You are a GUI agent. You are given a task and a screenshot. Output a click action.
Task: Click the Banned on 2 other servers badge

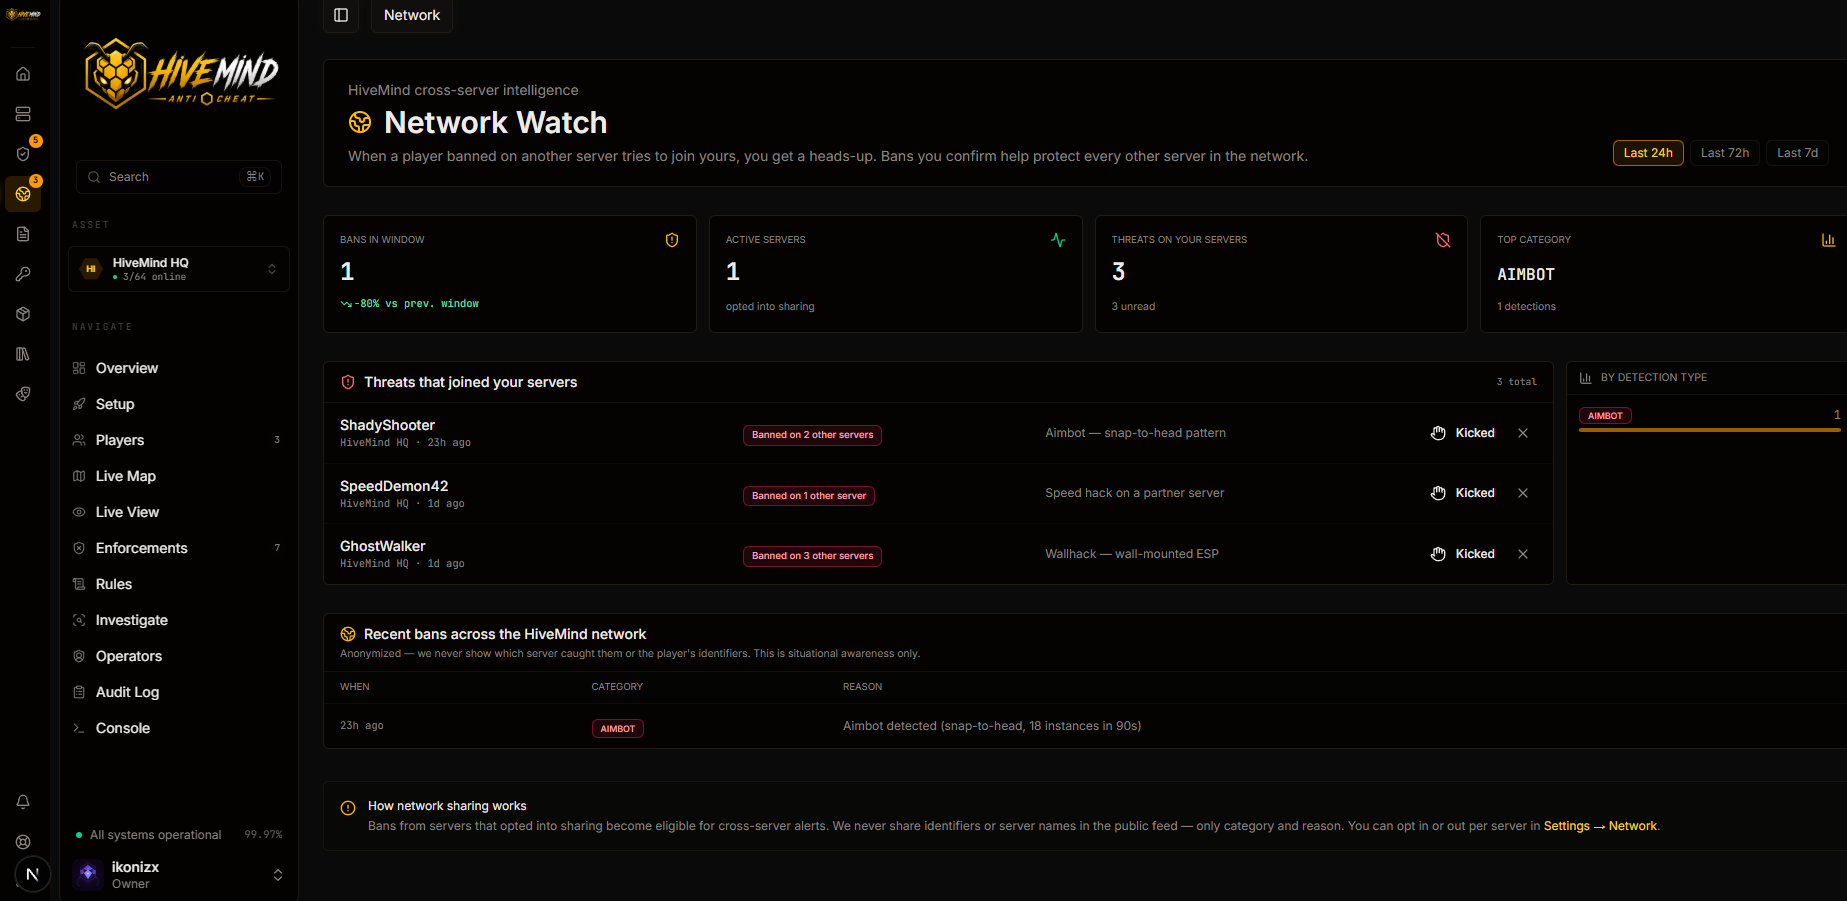pos(812,435)
